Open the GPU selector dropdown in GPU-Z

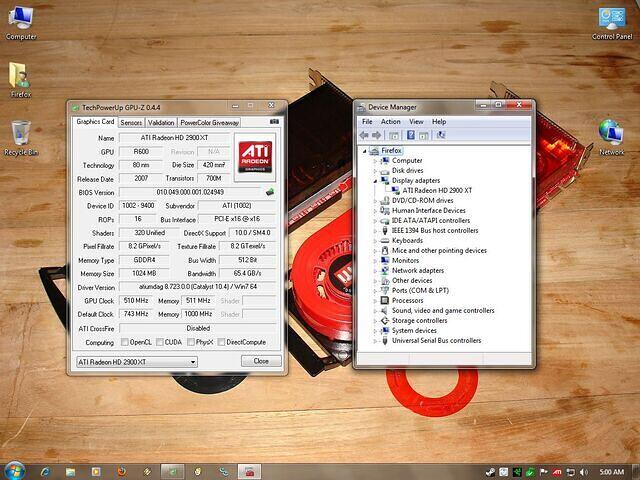coord(137,362)
